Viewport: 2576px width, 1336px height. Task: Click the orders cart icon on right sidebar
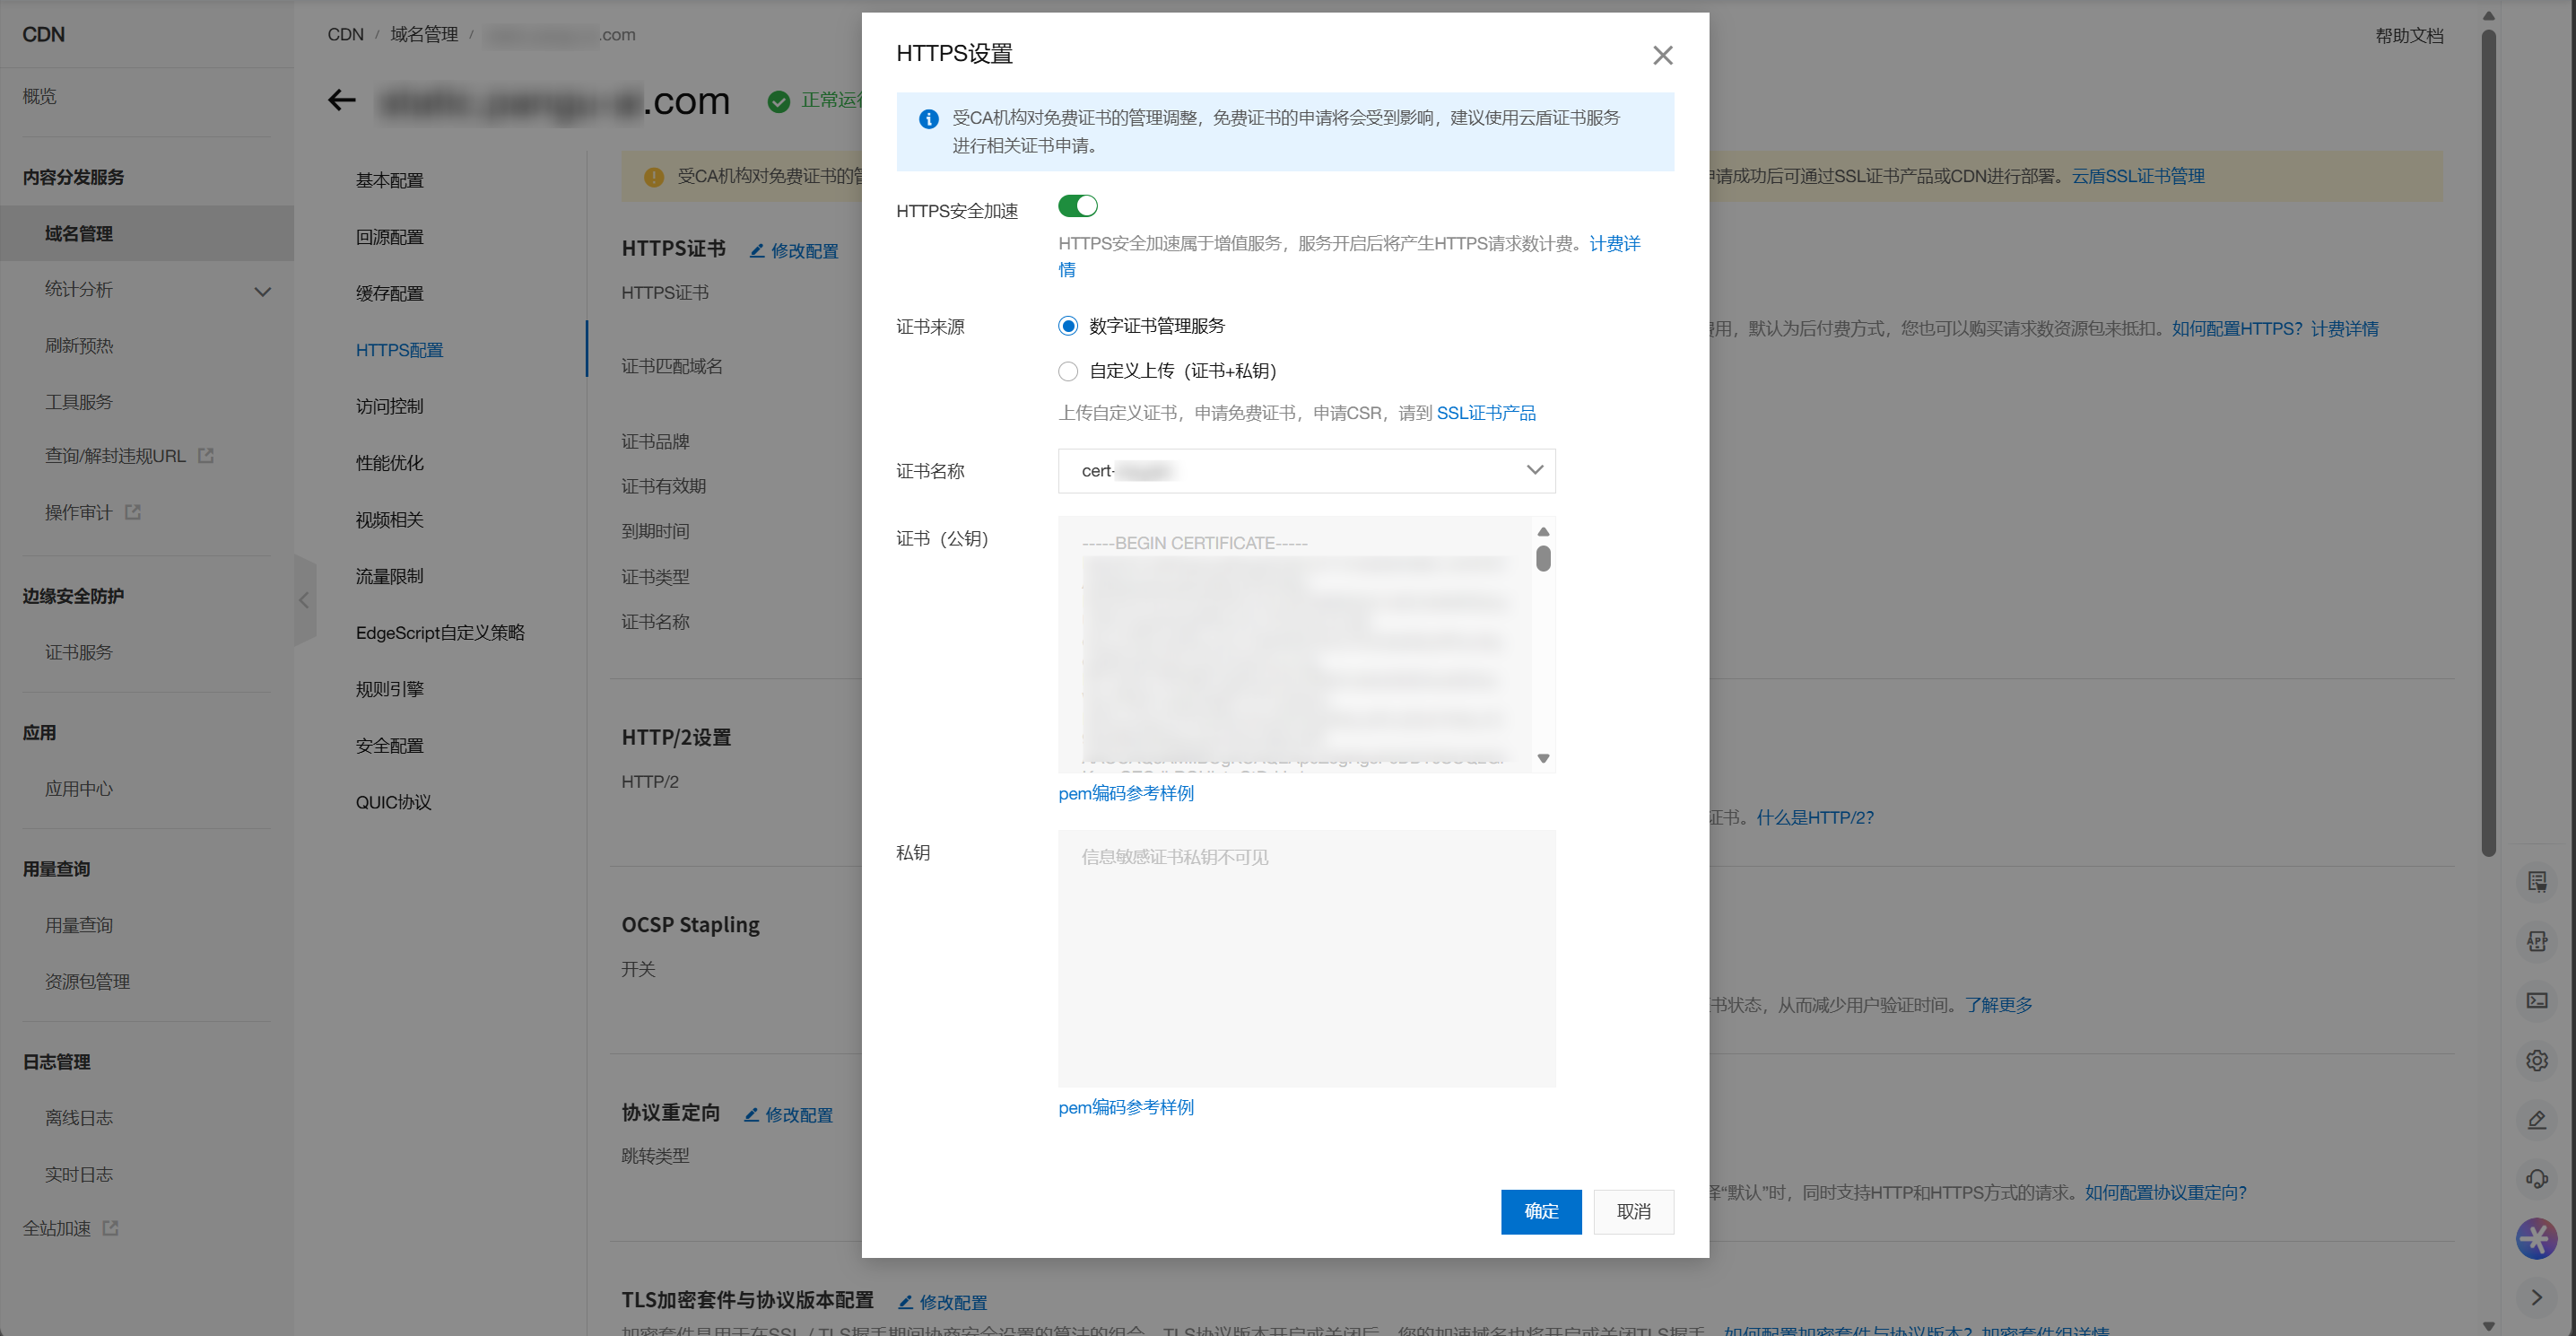[2537, 884]
